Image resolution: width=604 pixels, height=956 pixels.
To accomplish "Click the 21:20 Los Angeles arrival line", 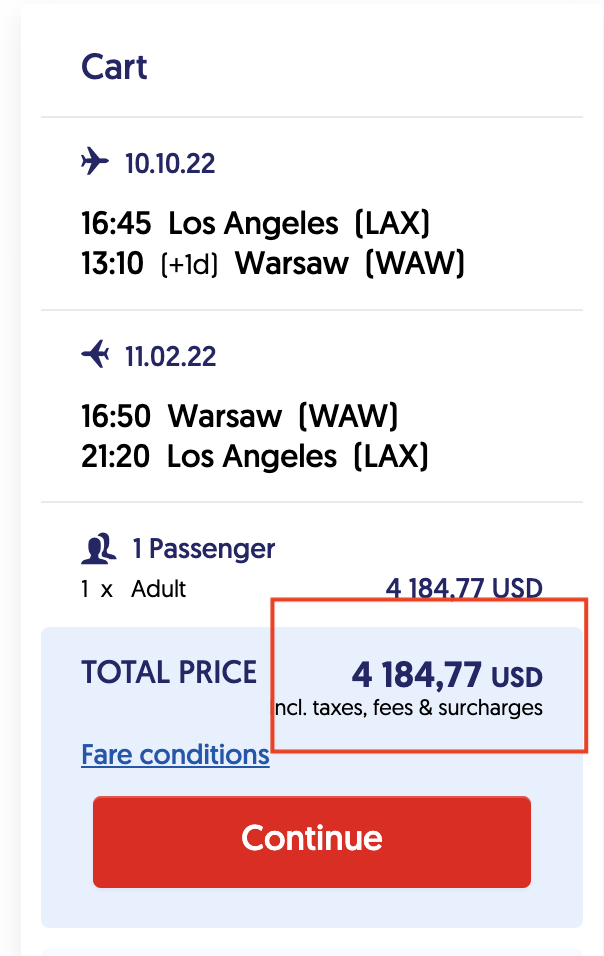I will coord(254,457).
